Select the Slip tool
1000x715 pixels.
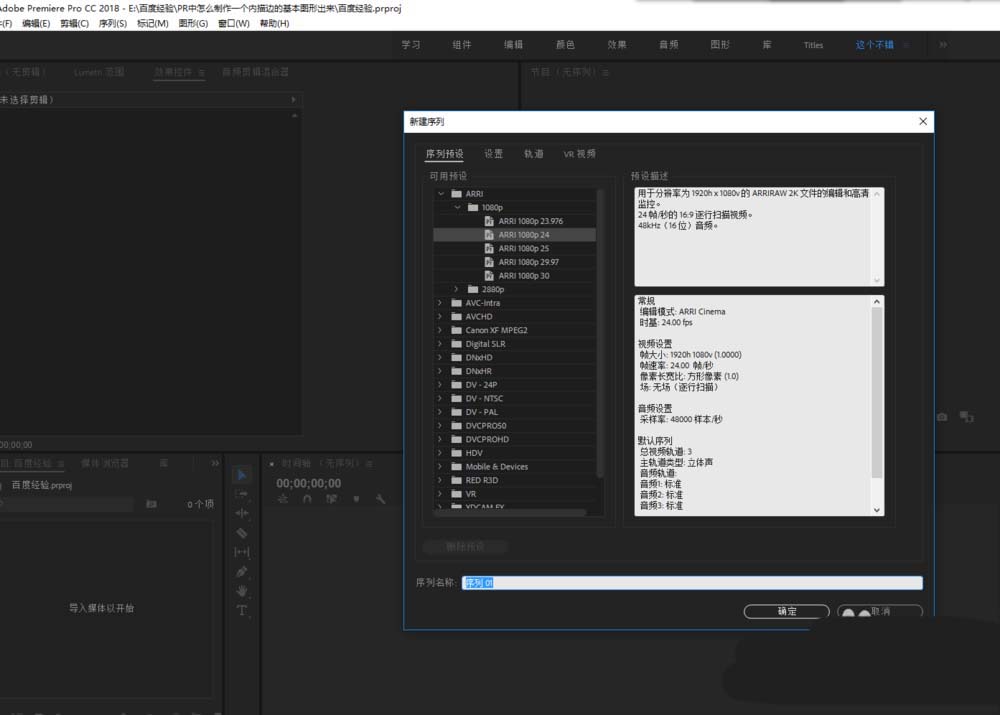(x=242, y=552)
